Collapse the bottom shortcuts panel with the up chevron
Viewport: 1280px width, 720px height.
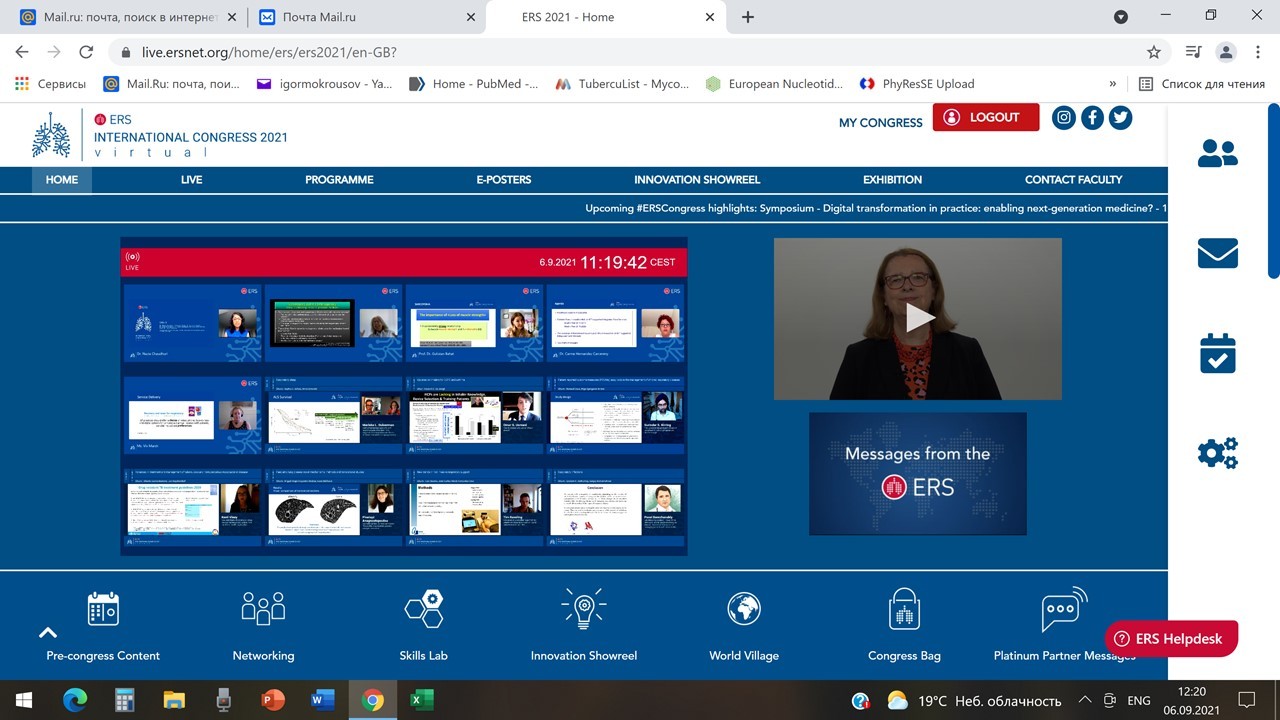pos(47,632)
